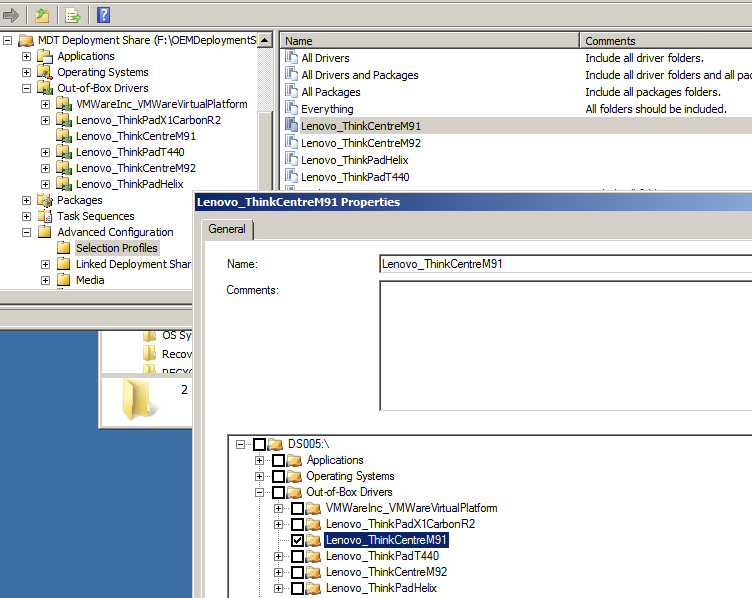
Task: Sort list by the Comments column header
Action: pos(666,41)
